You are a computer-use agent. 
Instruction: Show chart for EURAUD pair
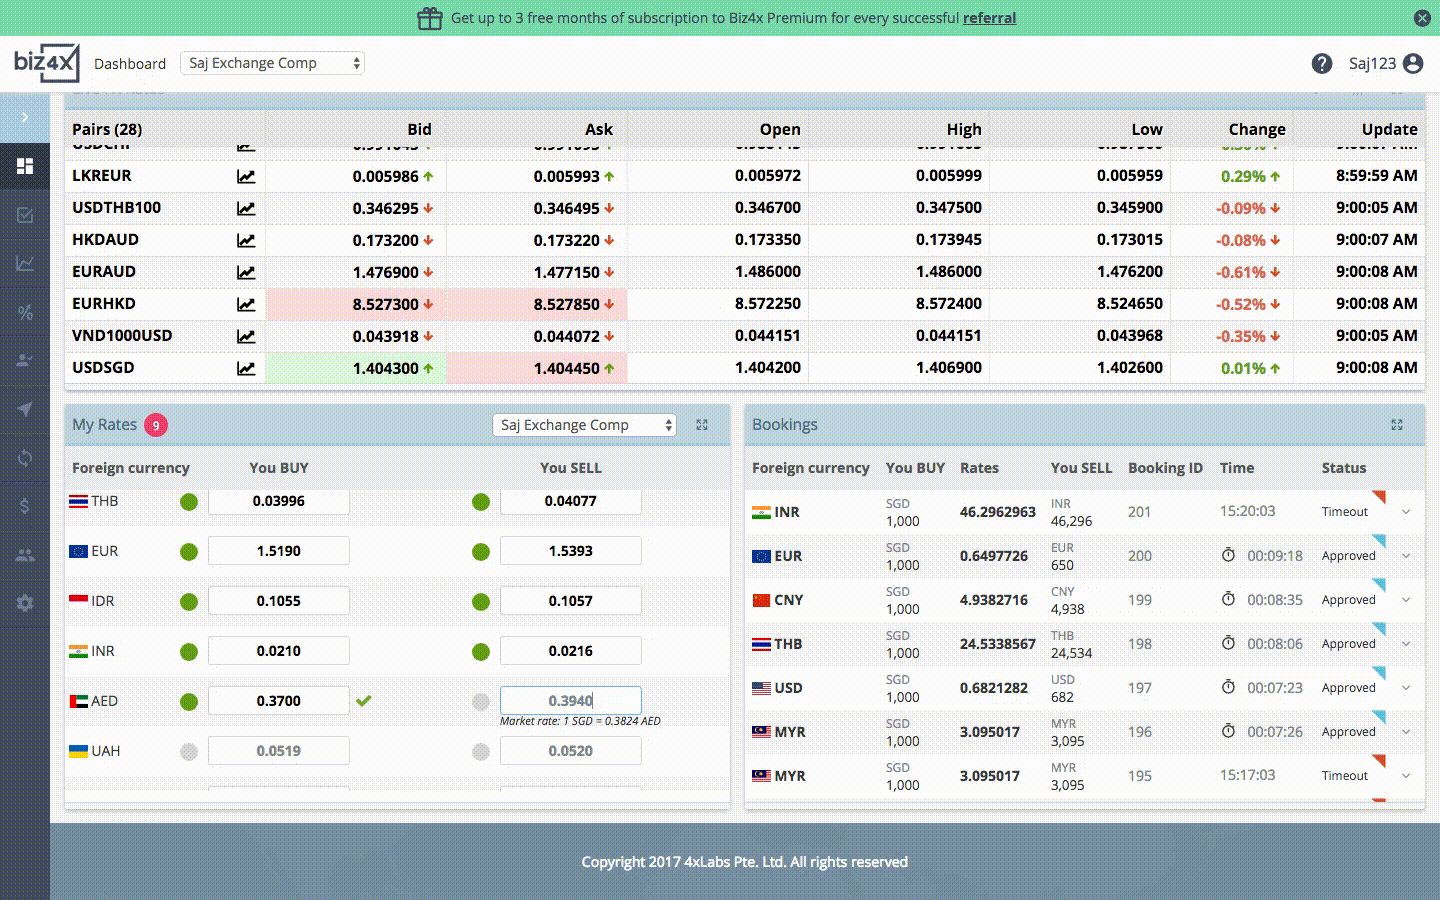tap(246, 272)
